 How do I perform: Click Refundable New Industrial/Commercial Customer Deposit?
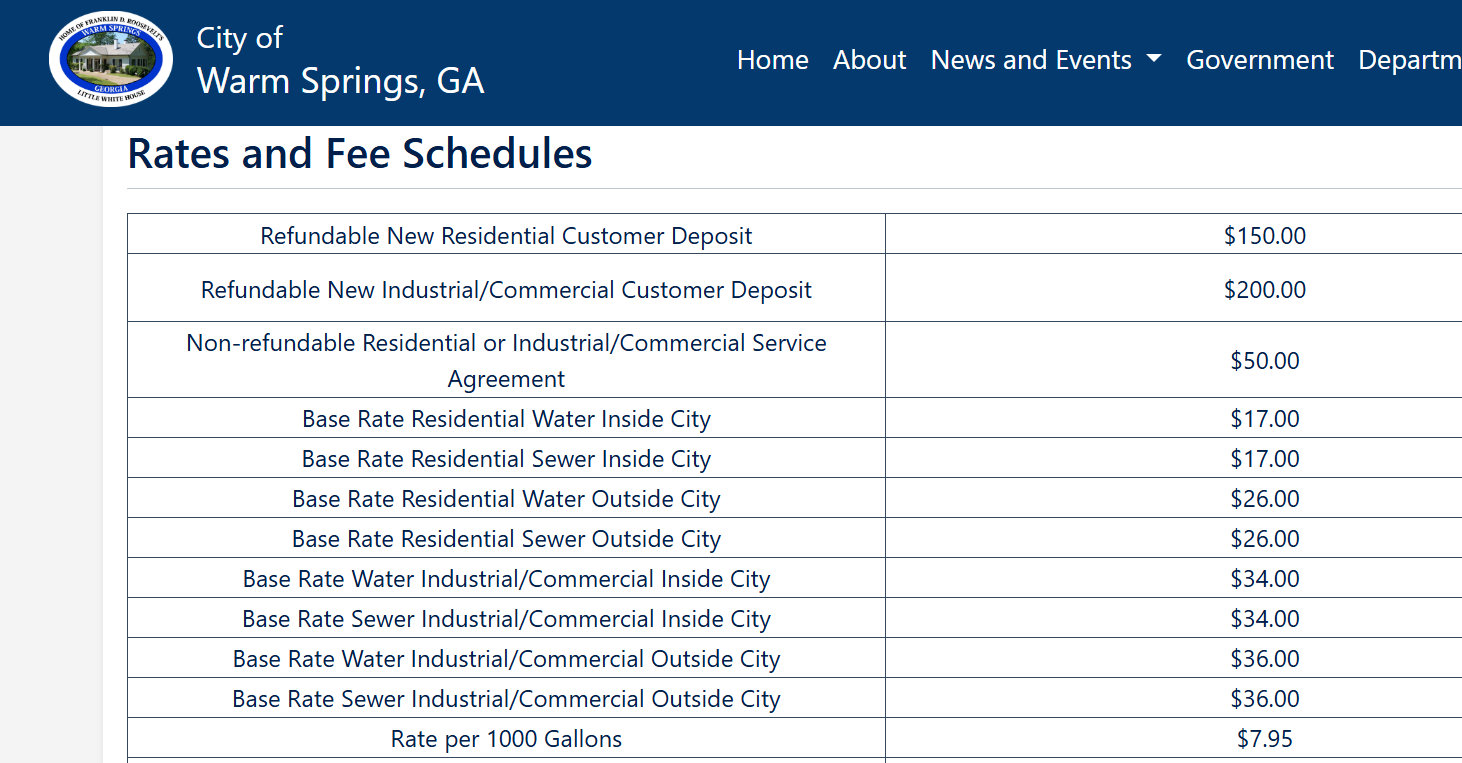click(x=506, y=290)
